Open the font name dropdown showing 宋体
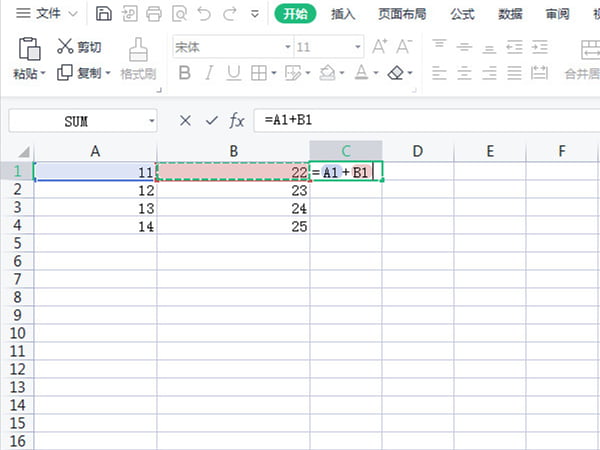Screen dimensions: 600x450 [232, 47]
